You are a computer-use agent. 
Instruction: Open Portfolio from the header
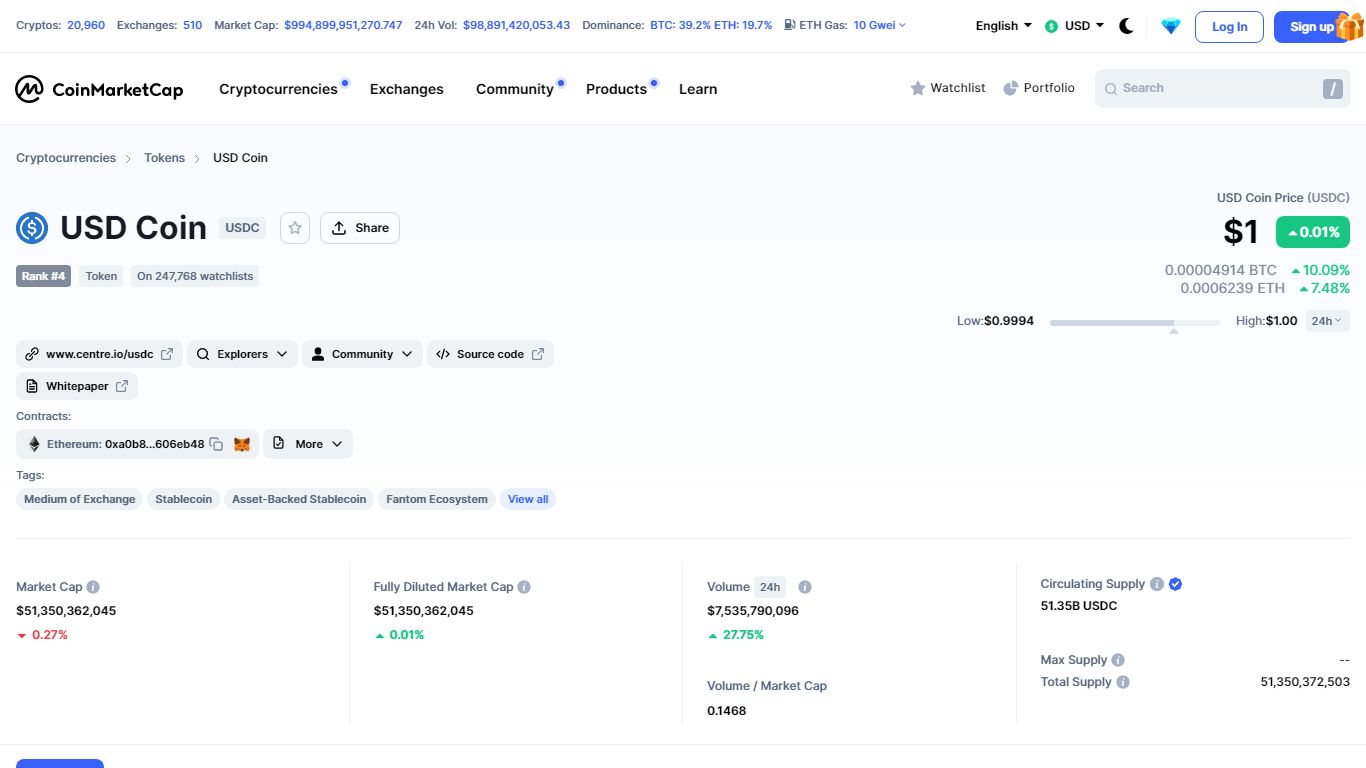(1039, 88)
